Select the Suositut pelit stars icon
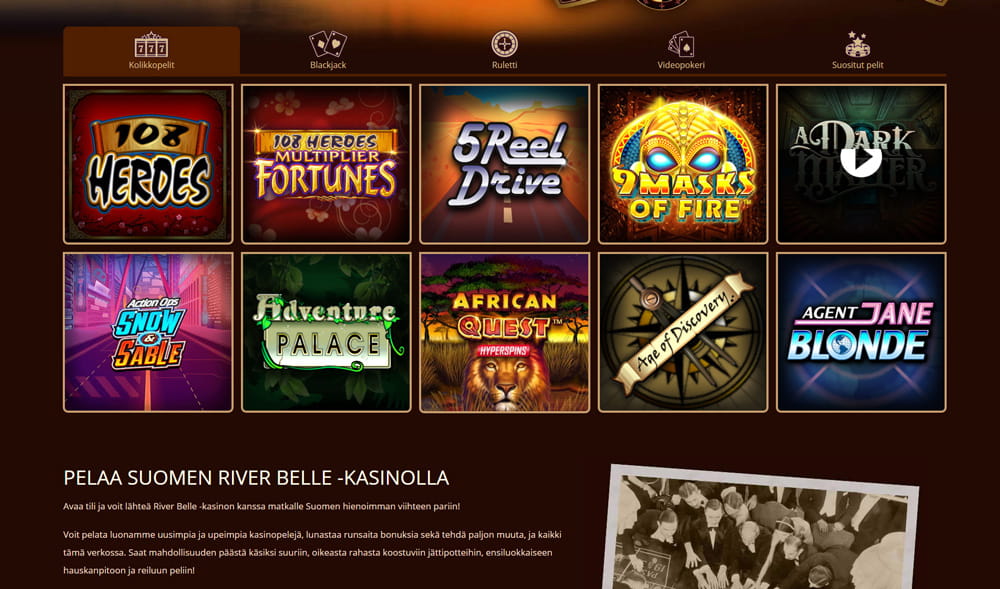Image resolution: width=1000 pixels, height=589 pixels. [x=858, y=44]
